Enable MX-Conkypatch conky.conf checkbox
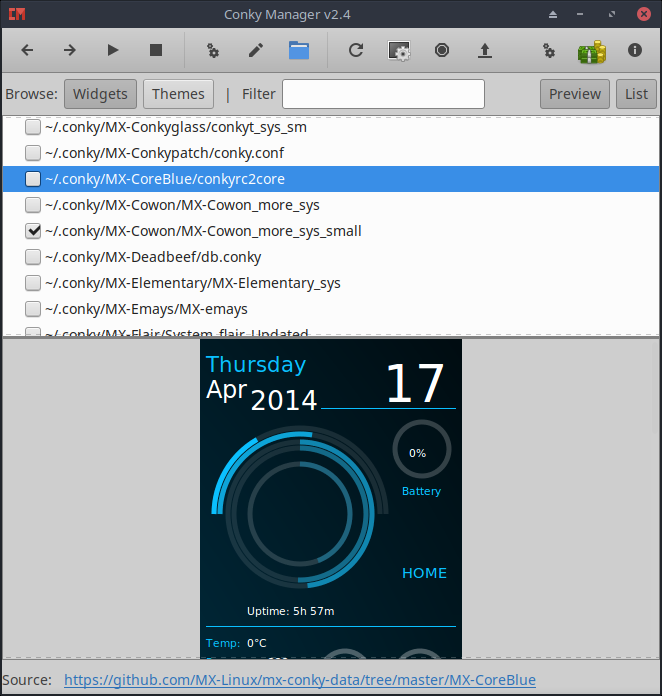 click(33, 153)
